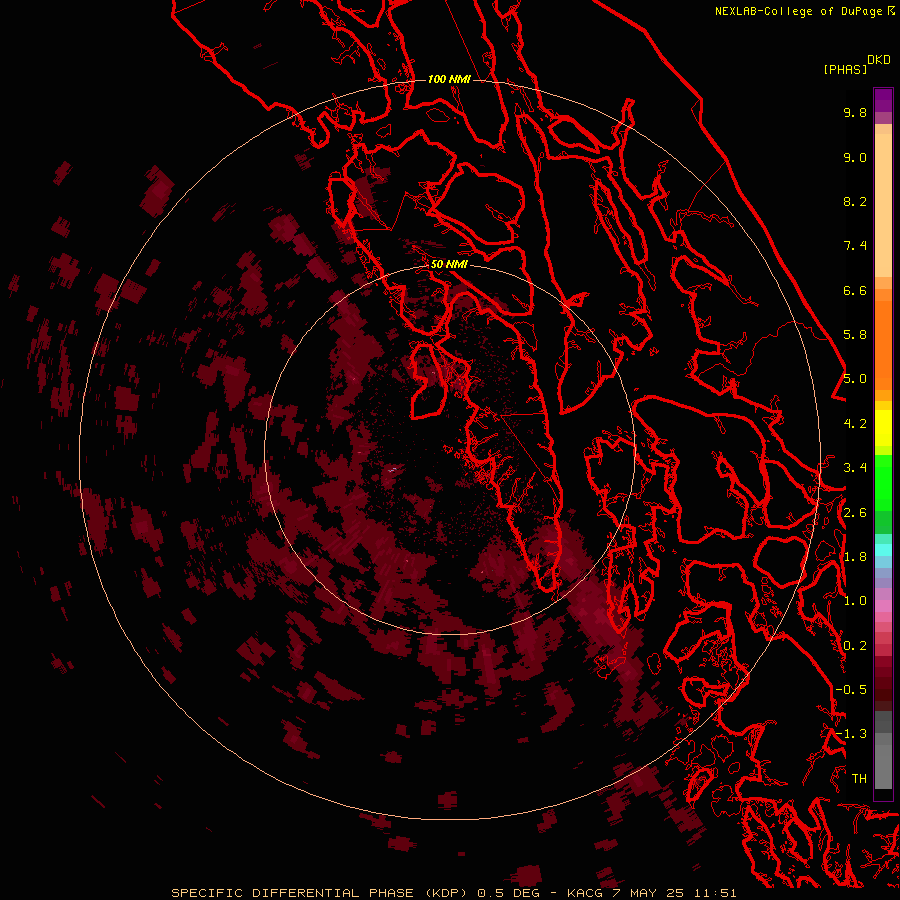The width and height of the screenshot is (900, 900).
Task: Click the 6.6 value on the color scale
Action: tap(855, 291)
